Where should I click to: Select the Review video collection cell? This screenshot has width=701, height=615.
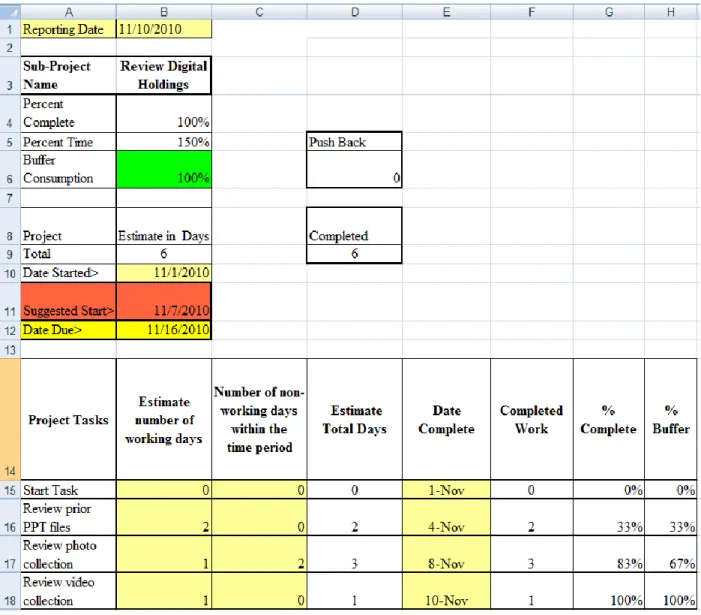pos(68,590)
